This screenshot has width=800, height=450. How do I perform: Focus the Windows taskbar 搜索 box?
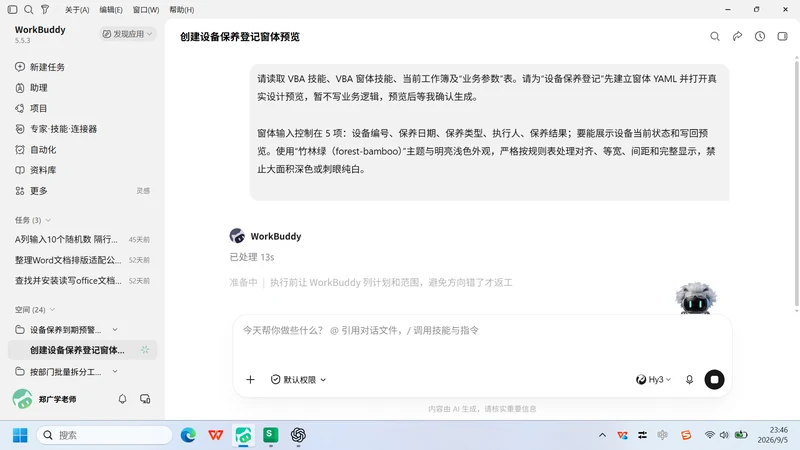click(104, 435)
